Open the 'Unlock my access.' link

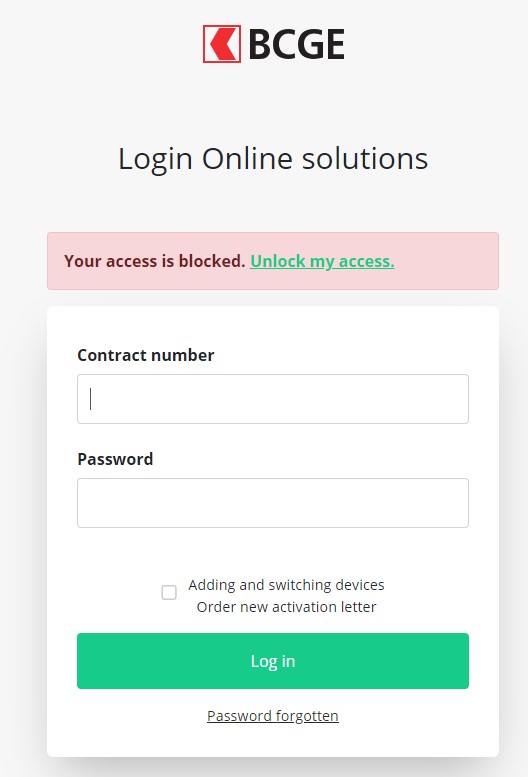(322, 261)
